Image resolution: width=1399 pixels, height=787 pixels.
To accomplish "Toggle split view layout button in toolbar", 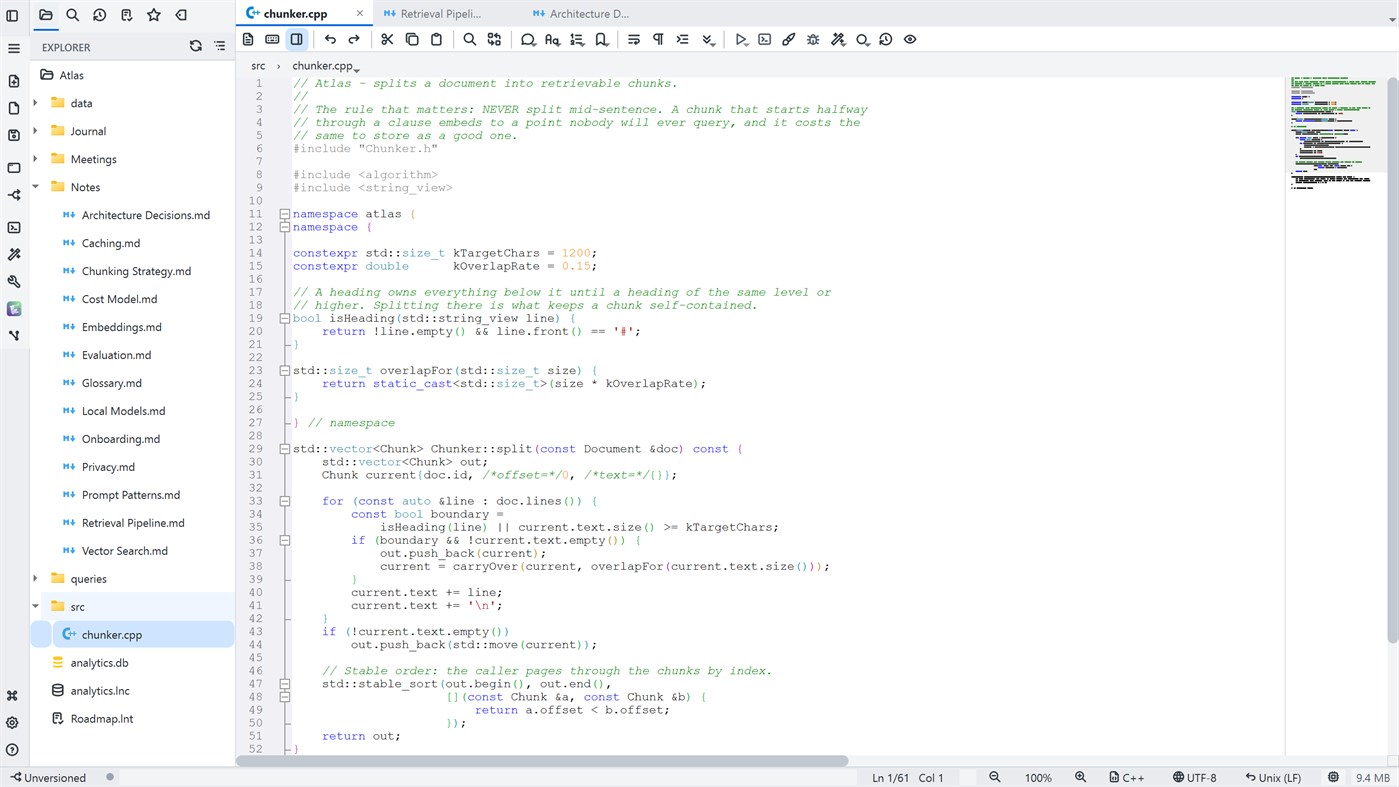I will [x=296, y=39].
